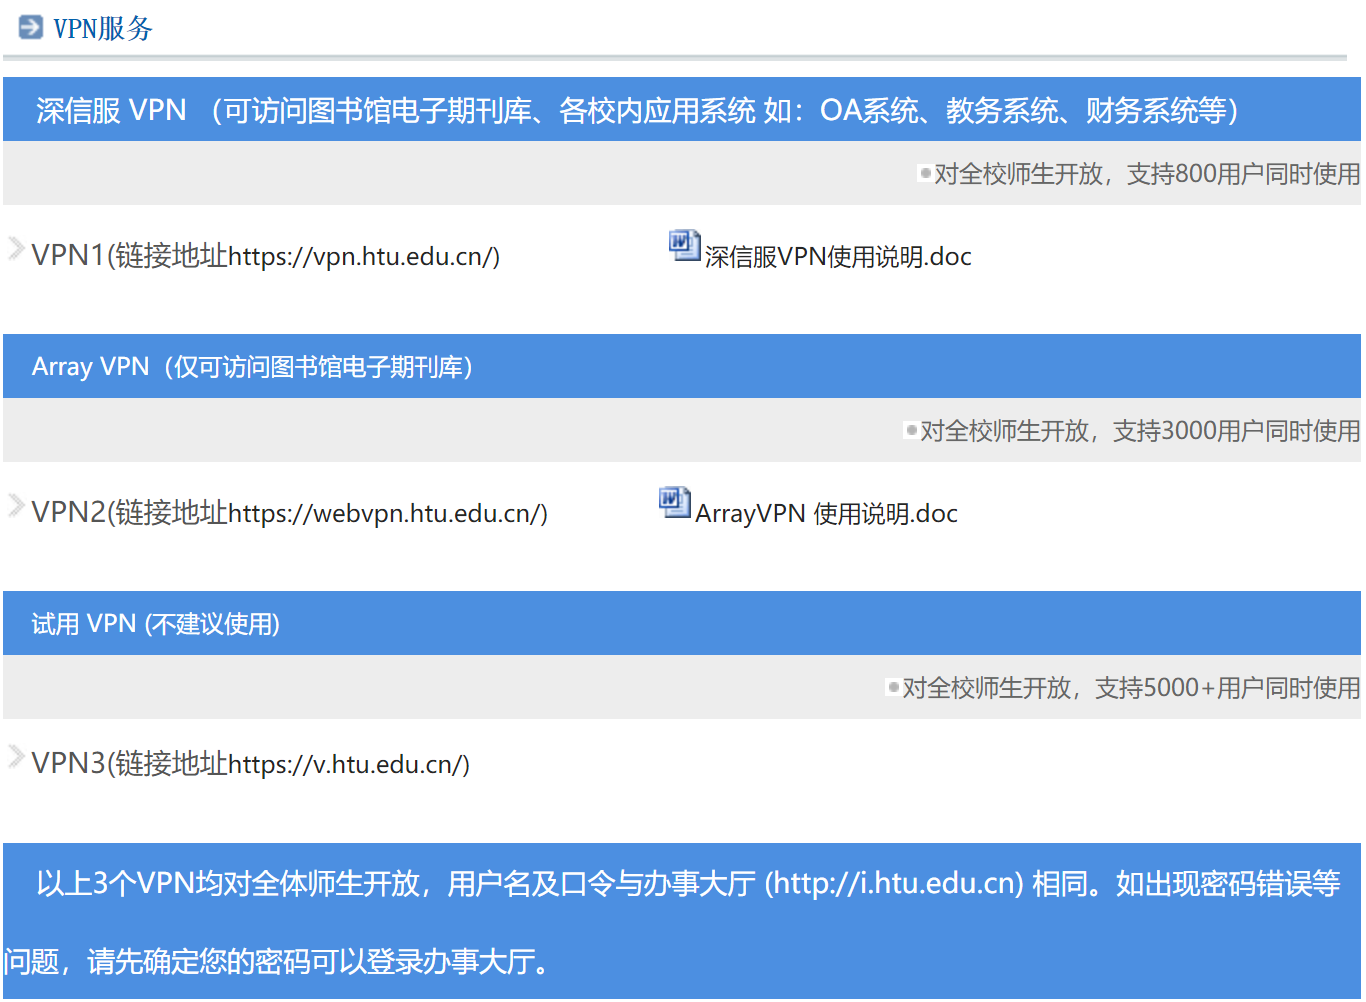The image size is (1366, 1002).
Task: Download ArrayVPN 使用说明.doc file
Action: pyautogui.click(x=826, y=515)
